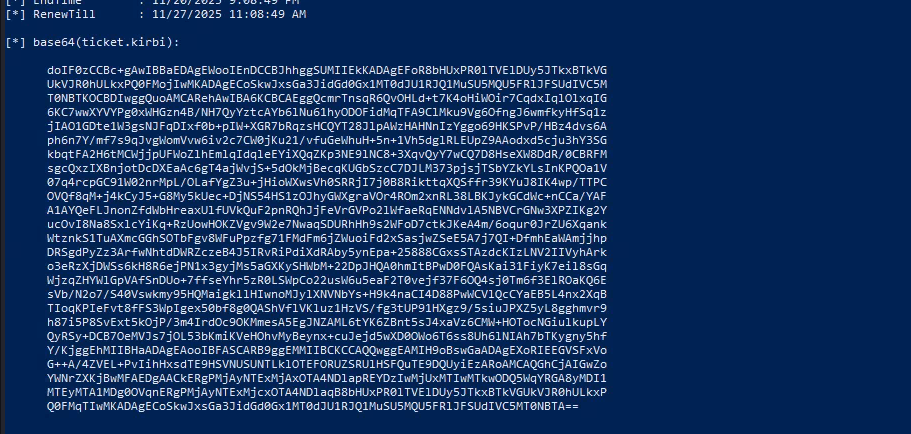The image size is (911, 434).
Task: Click the base64 line starting A1AYQeFLJnonZfdWb
Action: [x=327, y=210]
